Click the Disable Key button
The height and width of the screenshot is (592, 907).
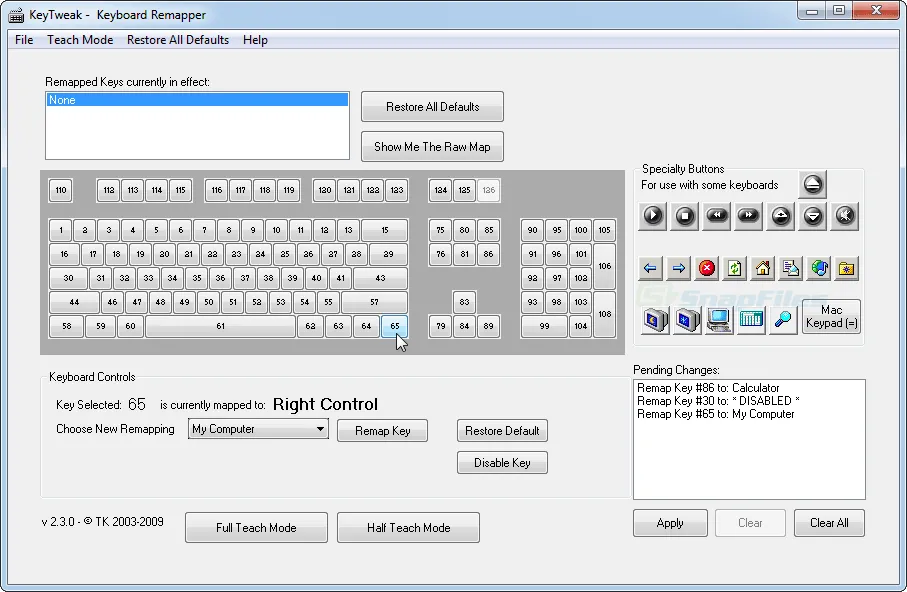pos(502,462)
